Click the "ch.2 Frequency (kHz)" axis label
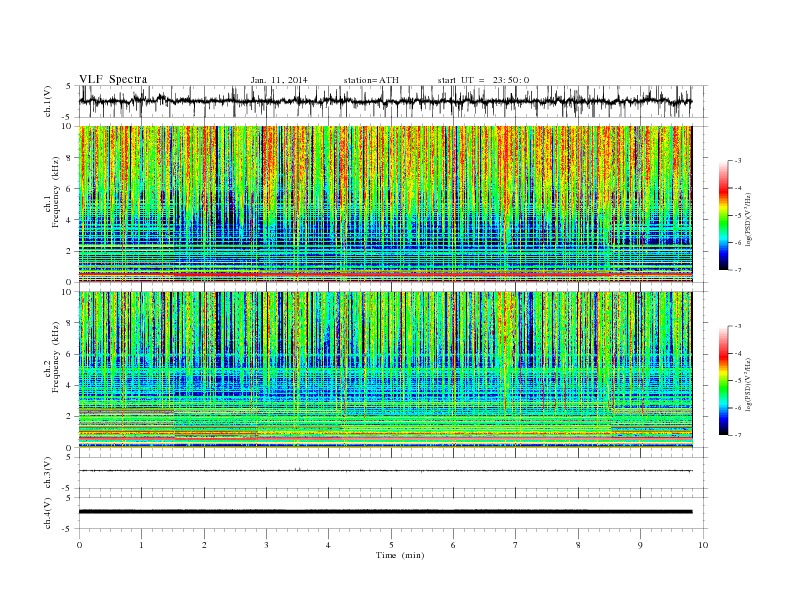 point(52,356)
